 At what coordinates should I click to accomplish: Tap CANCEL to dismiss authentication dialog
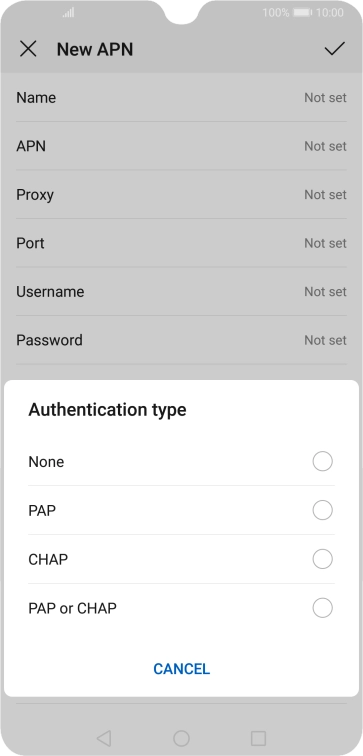[x=181, y=669]
